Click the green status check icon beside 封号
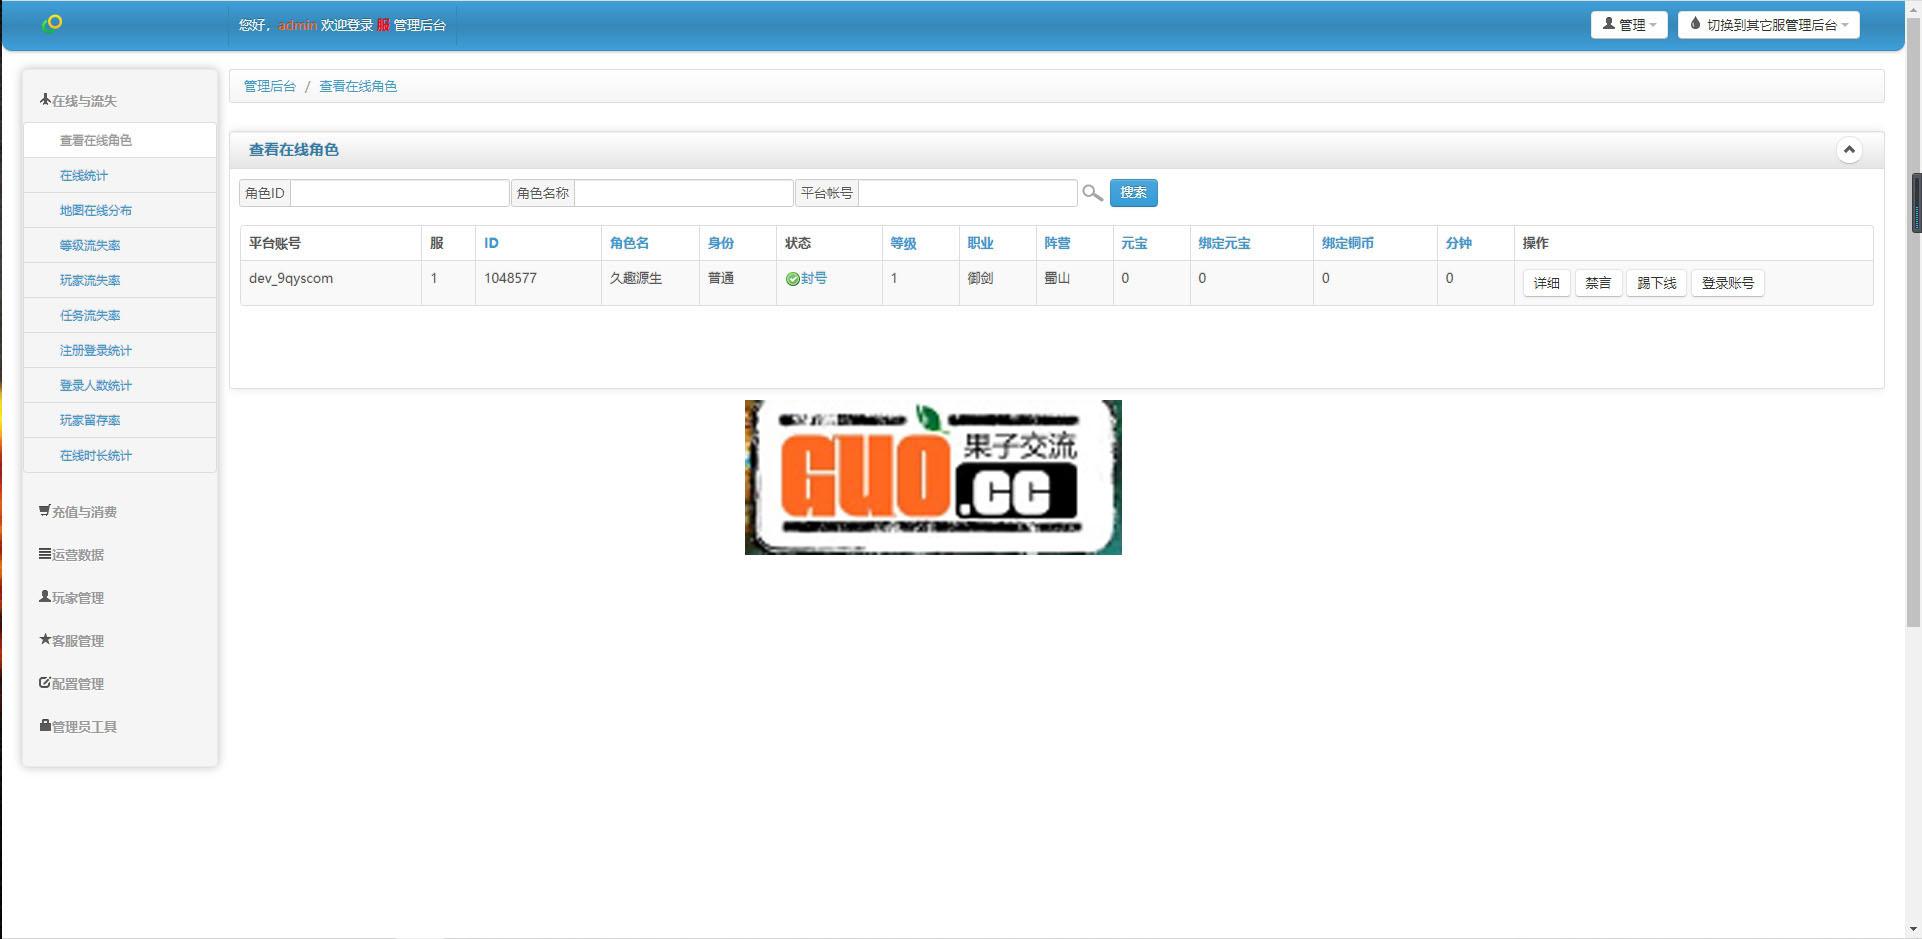 pyautogui.click(x=792, y=279)
